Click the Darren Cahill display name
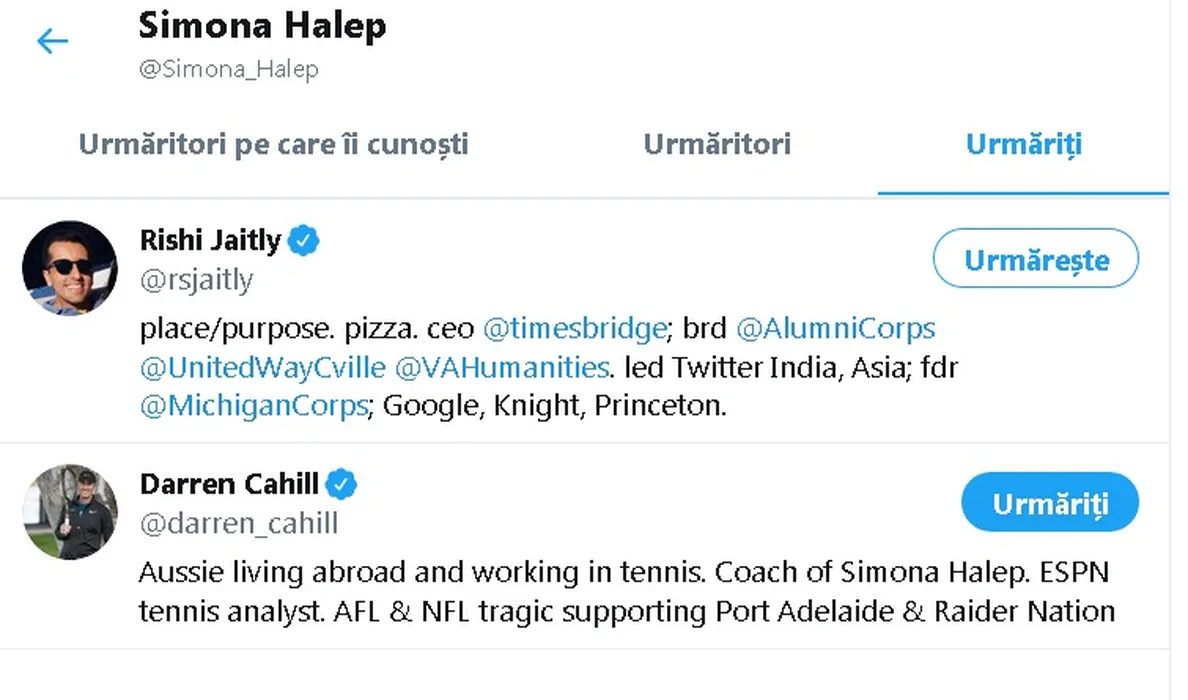This screenshot has width=1188, height=700. click(229, 485)
